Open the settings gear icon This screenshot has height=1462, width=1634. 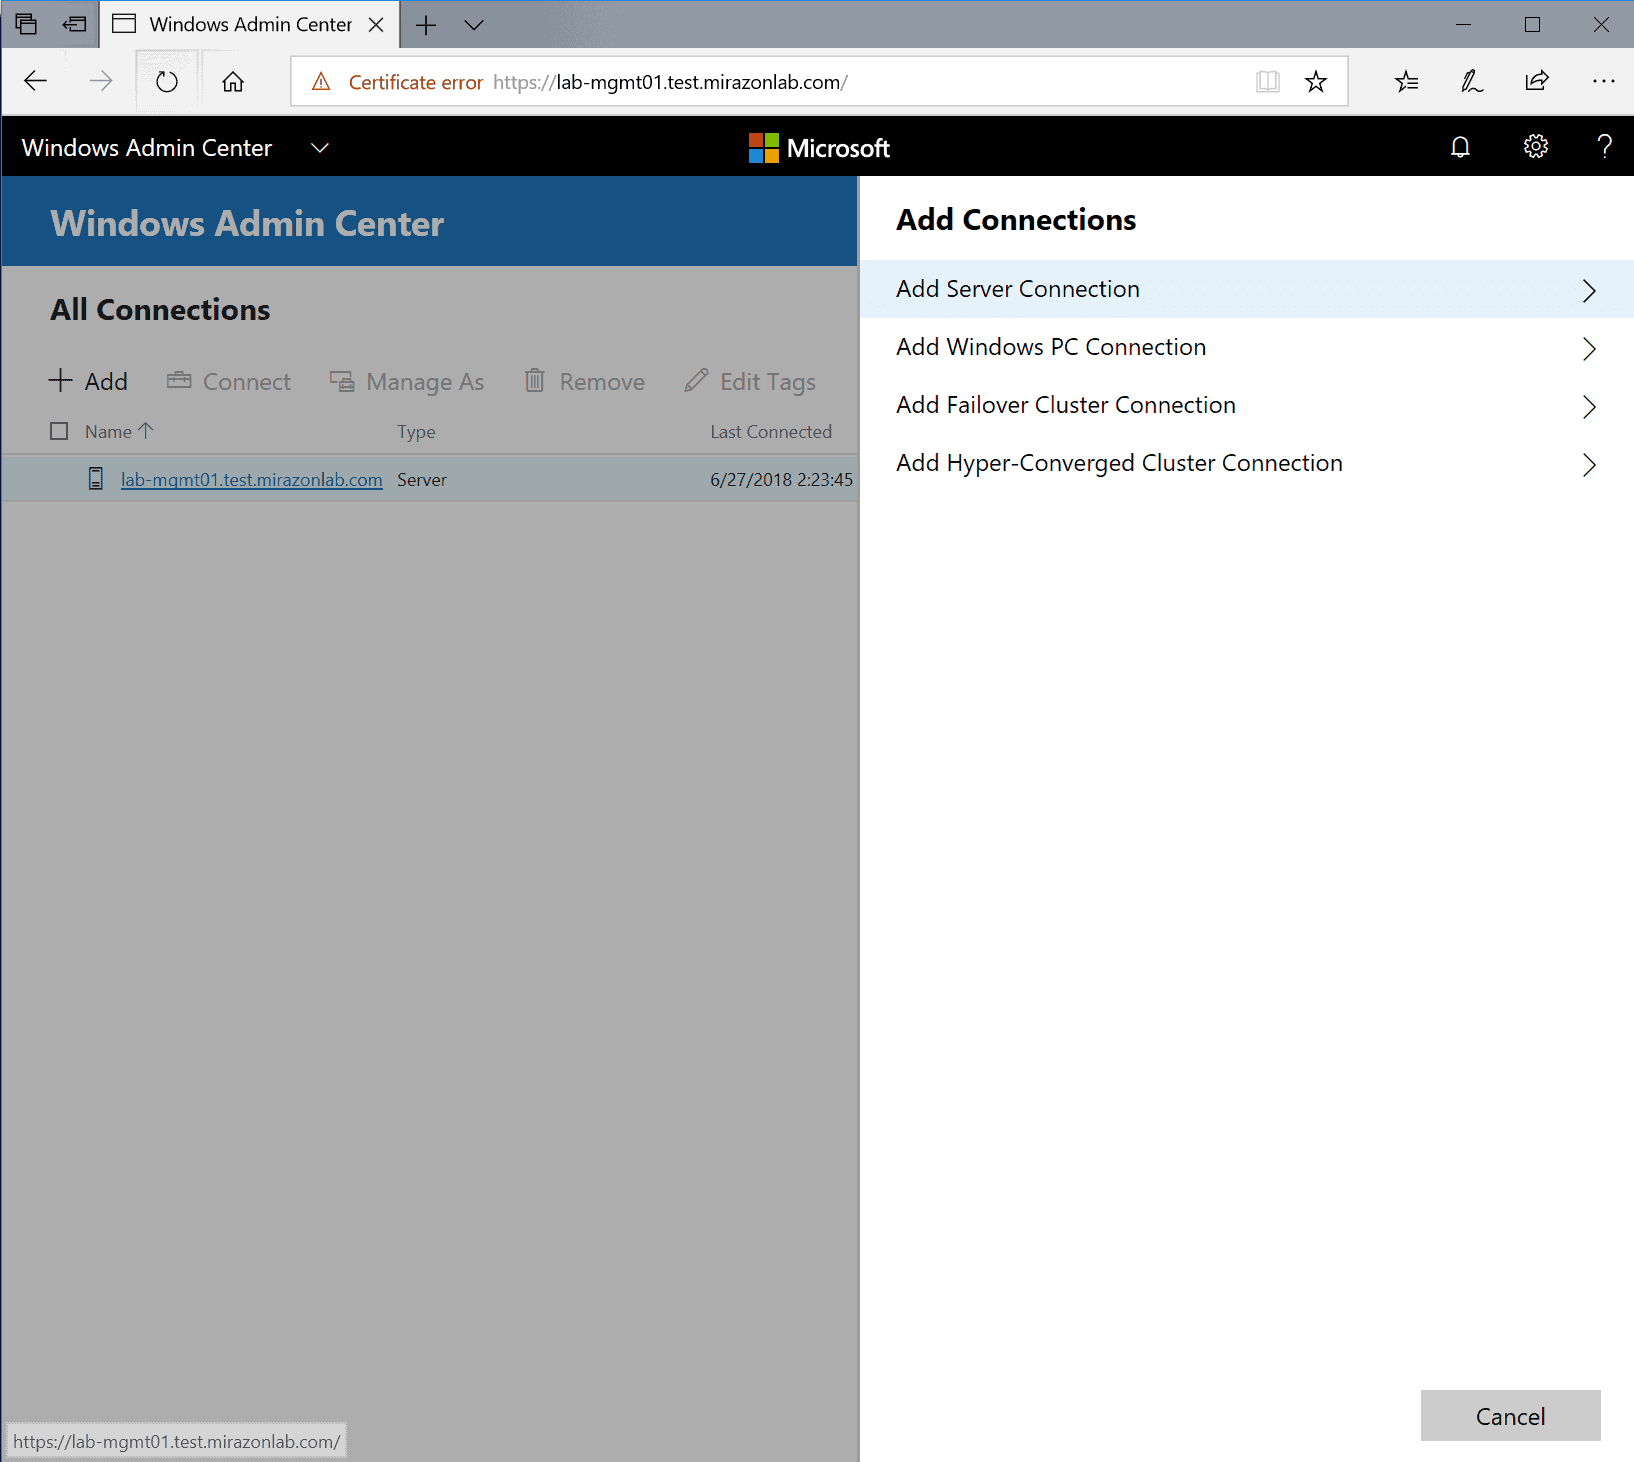tap(1535, 147)
